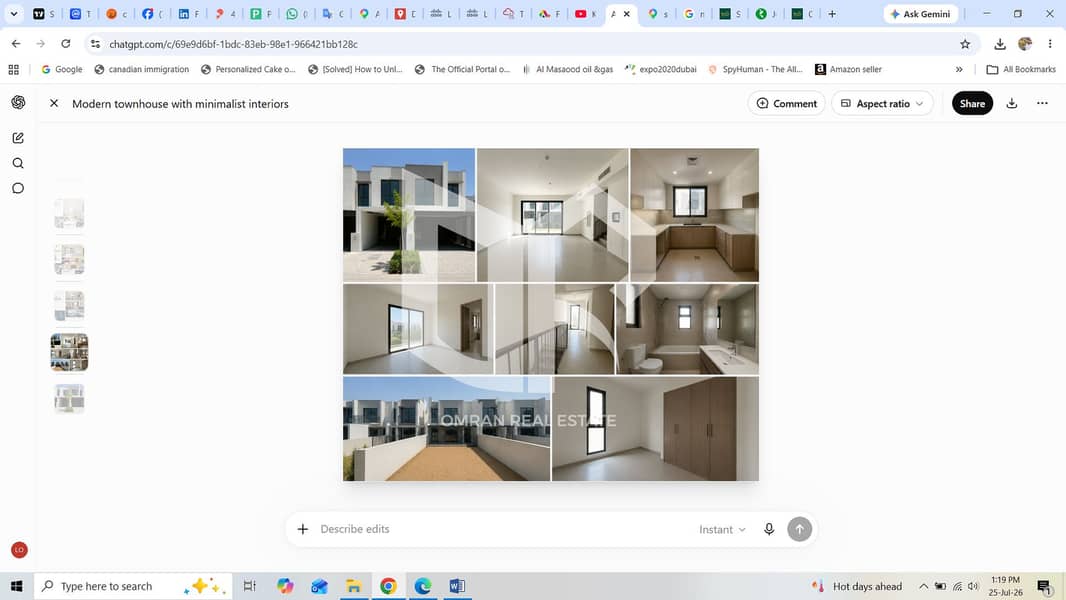Open The Official Portal bookmark
The width and height of the screenshot is (1066, 600).
tap(462, 69)
